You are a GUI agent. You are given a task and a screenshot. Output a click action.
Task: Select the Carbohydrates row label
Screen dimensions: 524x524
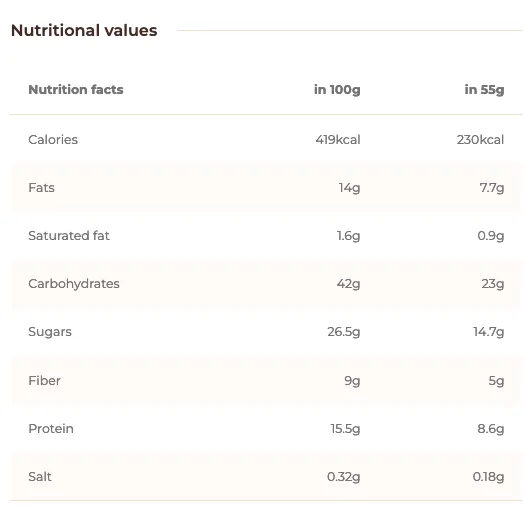click(74, 284)
